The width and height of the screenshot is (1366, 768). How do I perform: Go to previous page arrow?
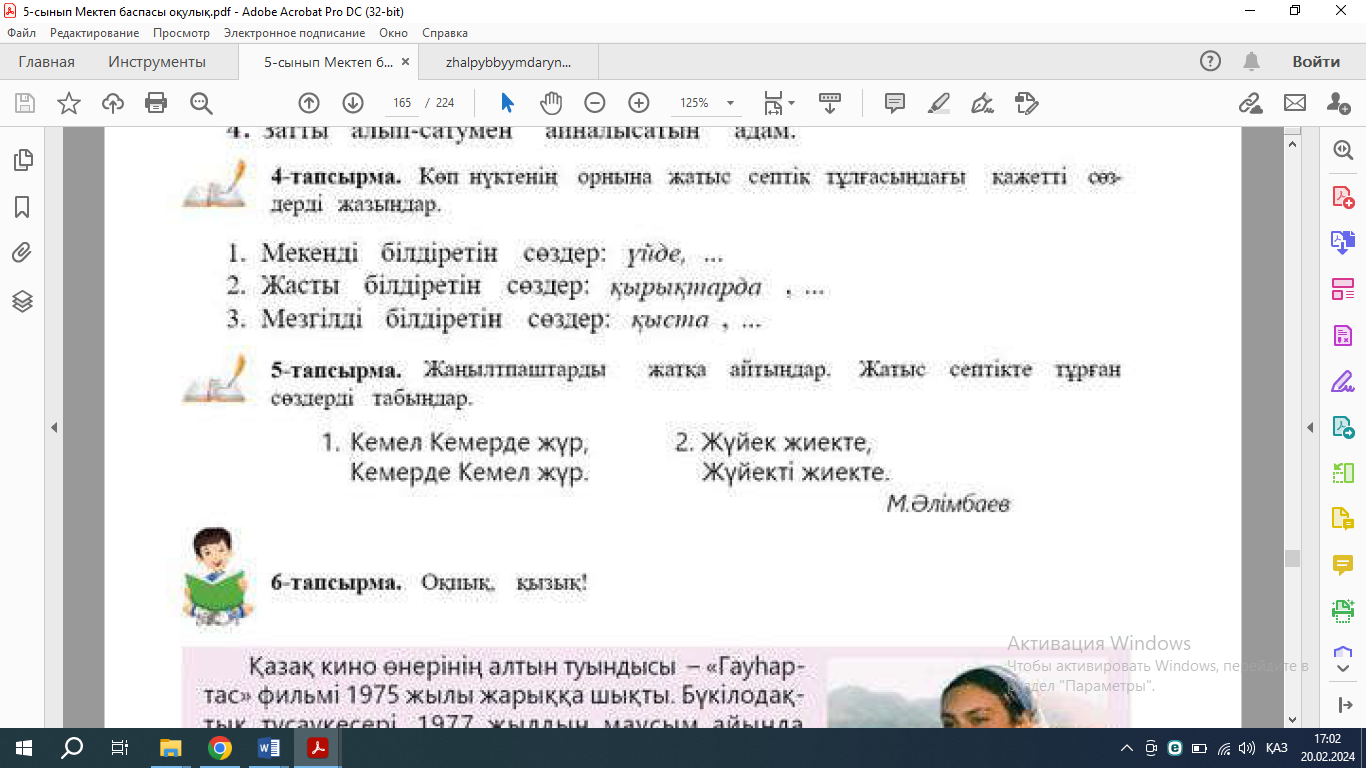click(x=309, y=103)
